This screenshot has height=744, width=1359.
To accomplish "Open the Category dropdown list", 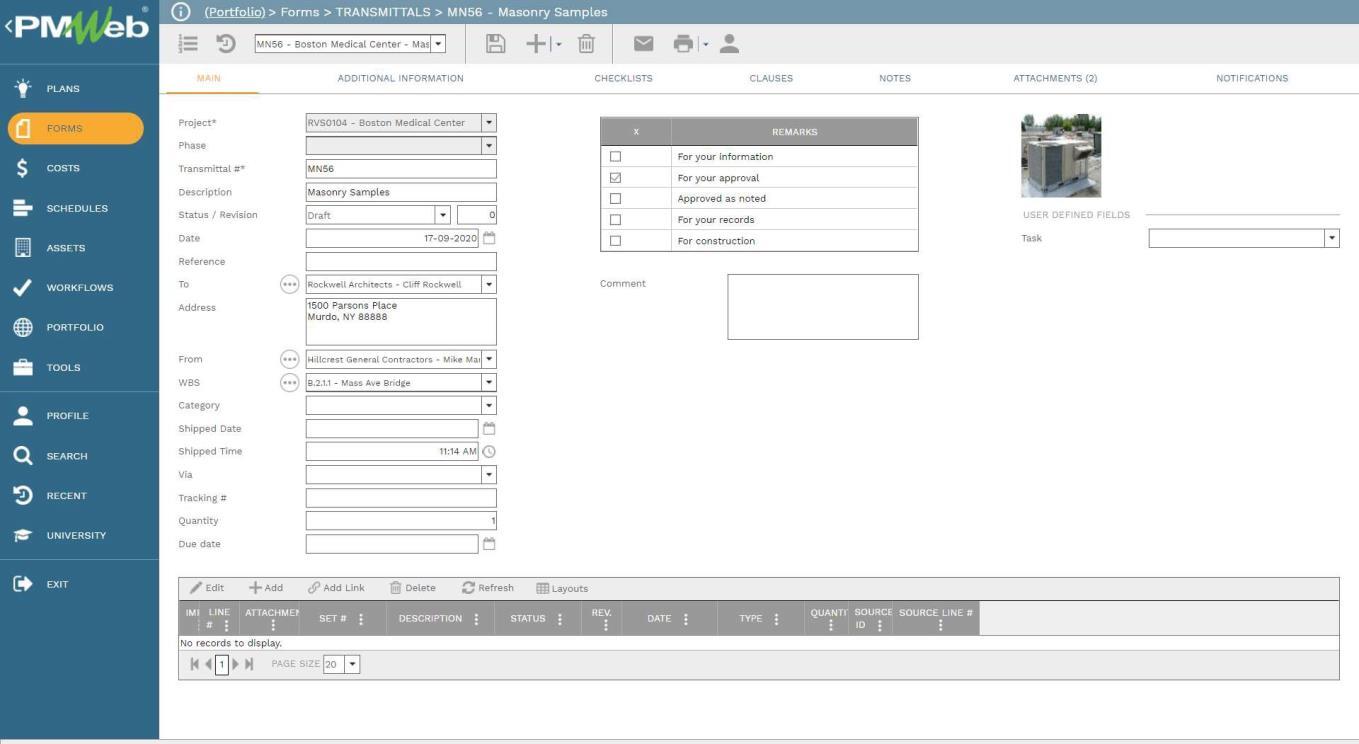I will [488, 406].
